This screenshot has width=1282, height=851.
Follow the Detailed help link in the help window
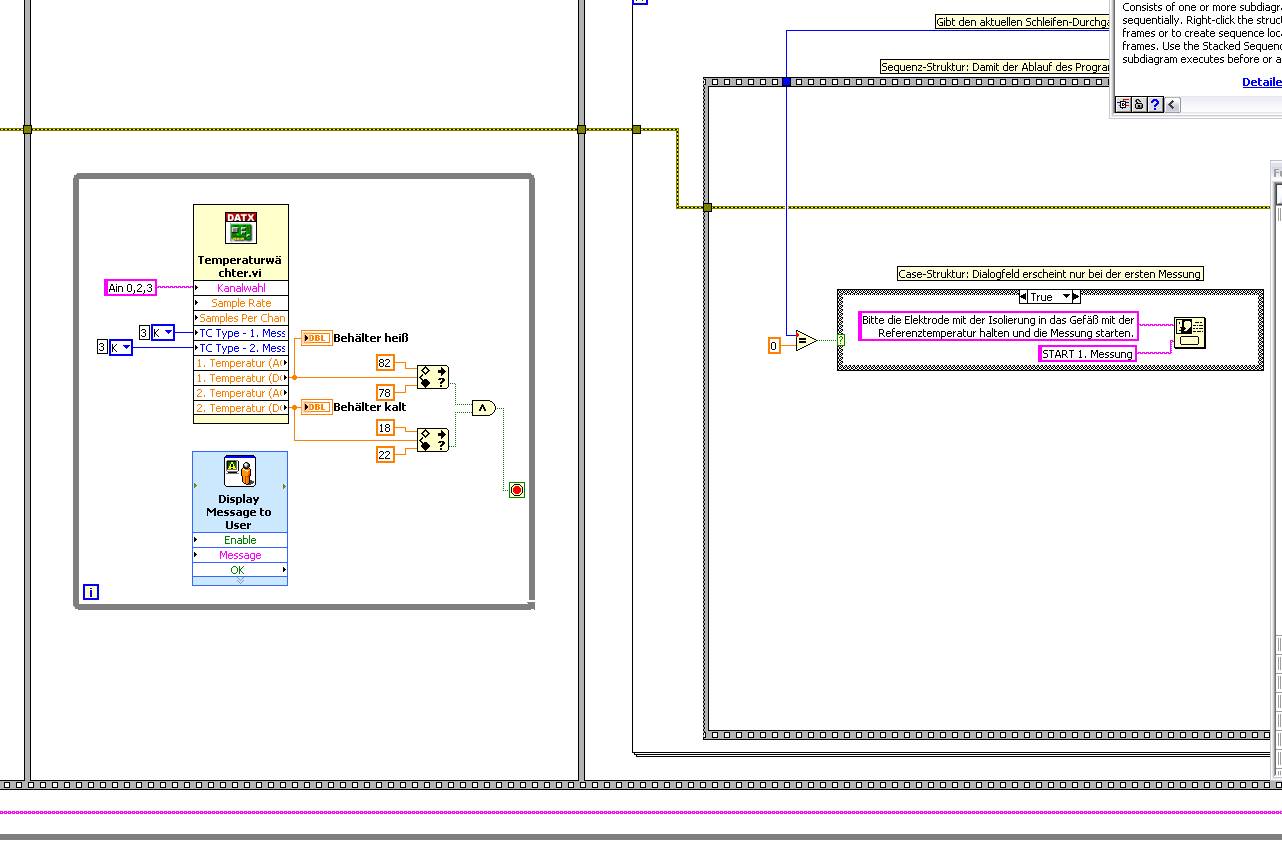click(x=1261, y=82)
